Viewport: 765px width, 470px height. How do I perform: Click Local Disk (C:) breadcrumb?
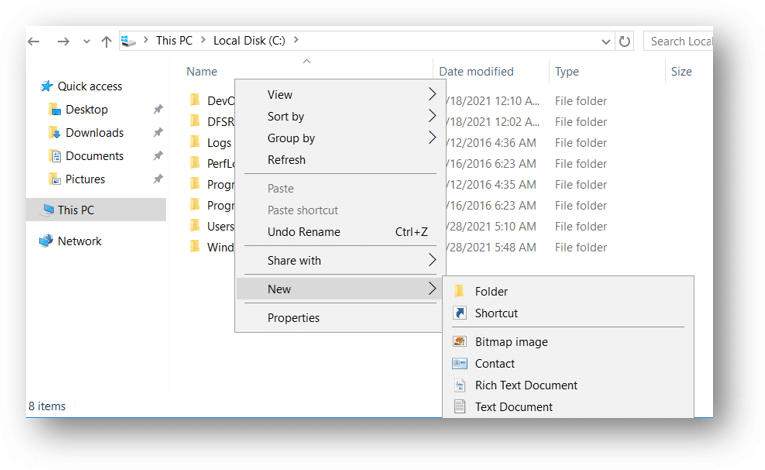249,41
